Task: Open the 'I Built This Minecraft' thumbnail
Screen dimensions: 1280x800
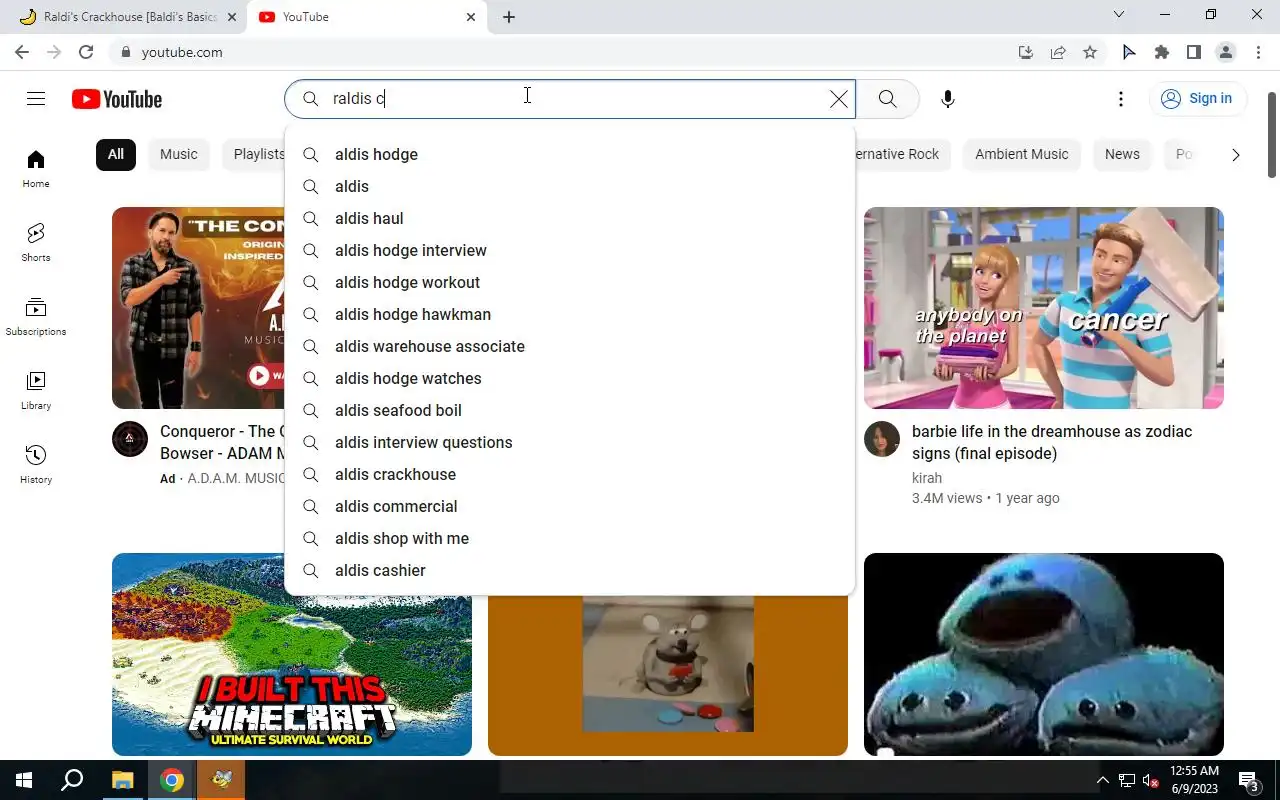Action: click(x=292, y=654)
